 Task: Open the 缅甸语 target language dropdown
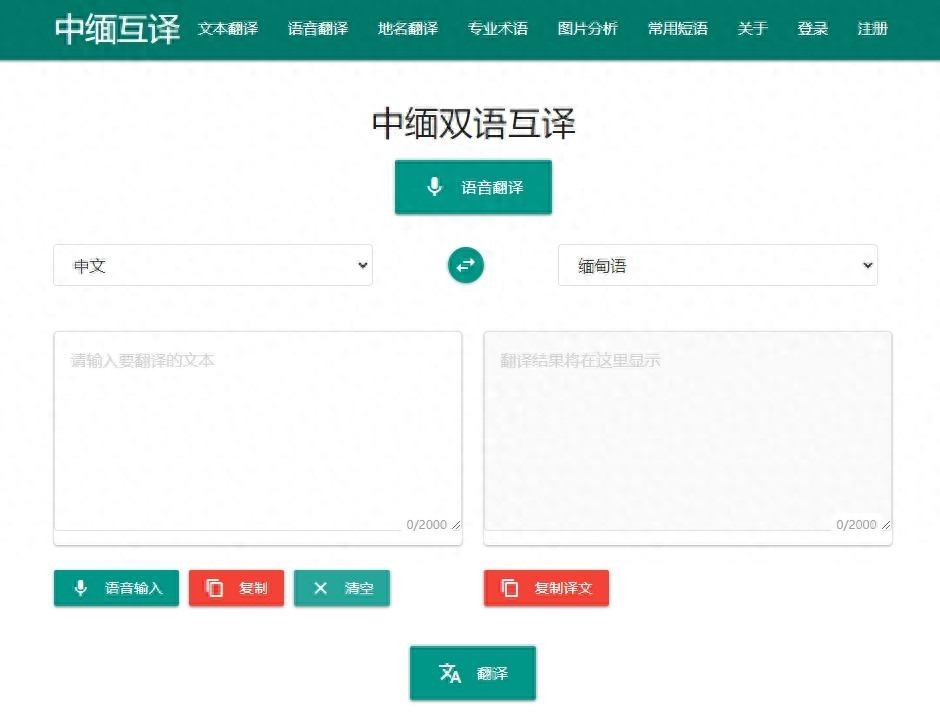tap(717, 266)
